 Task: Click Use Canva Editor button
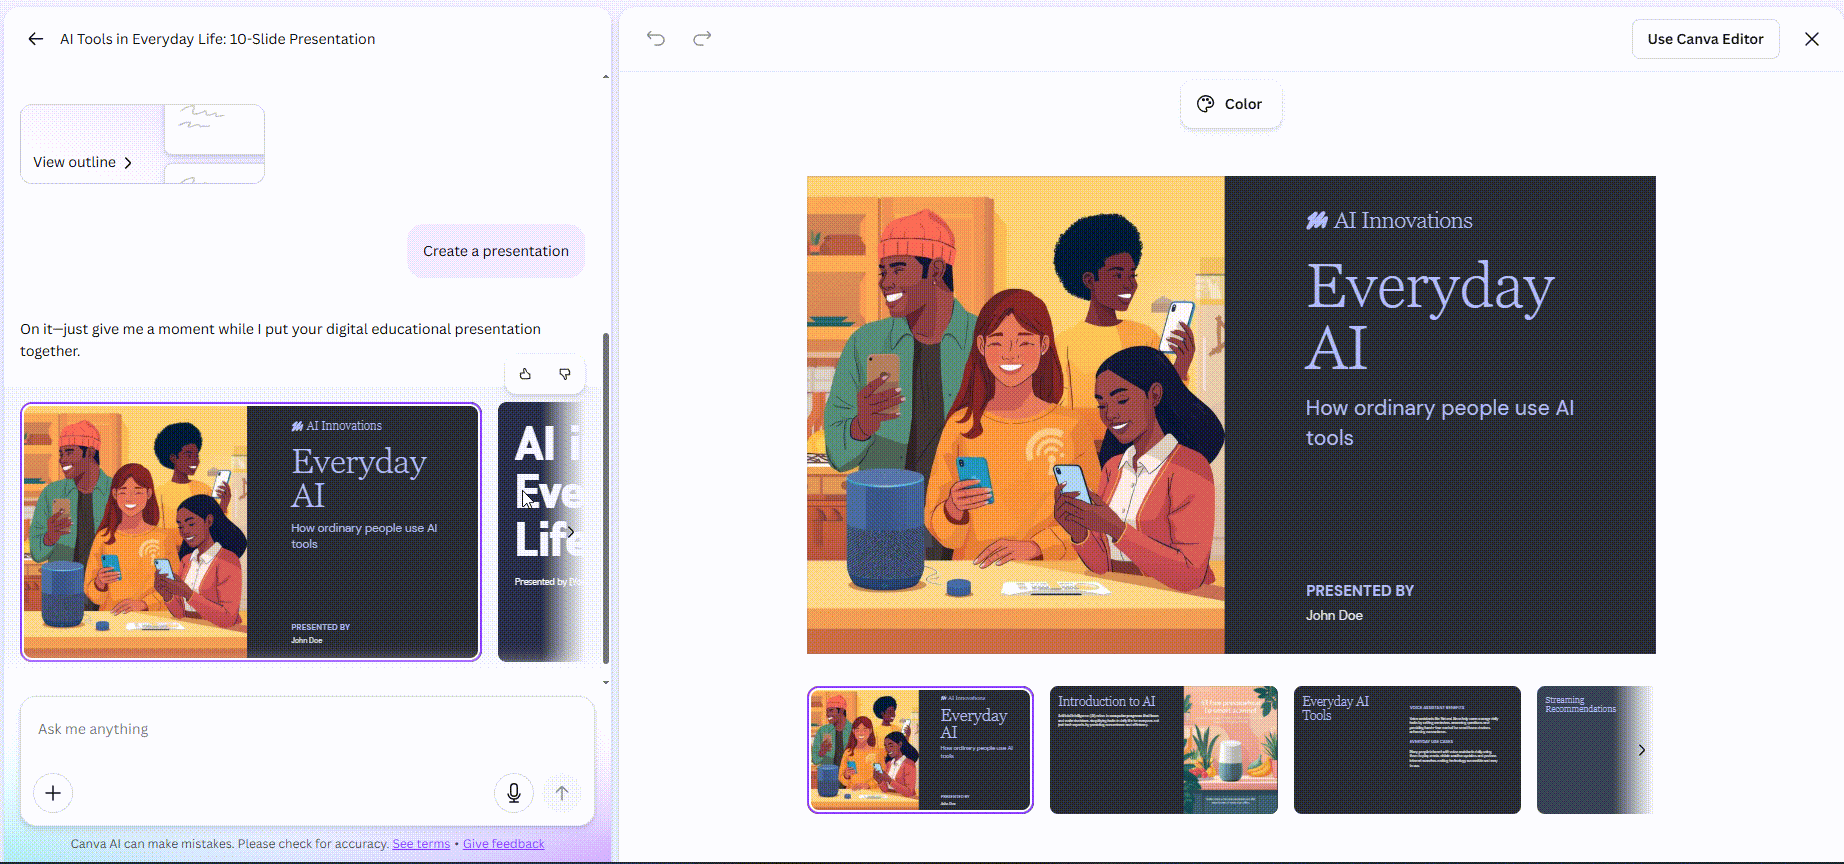pos(1705,39)
